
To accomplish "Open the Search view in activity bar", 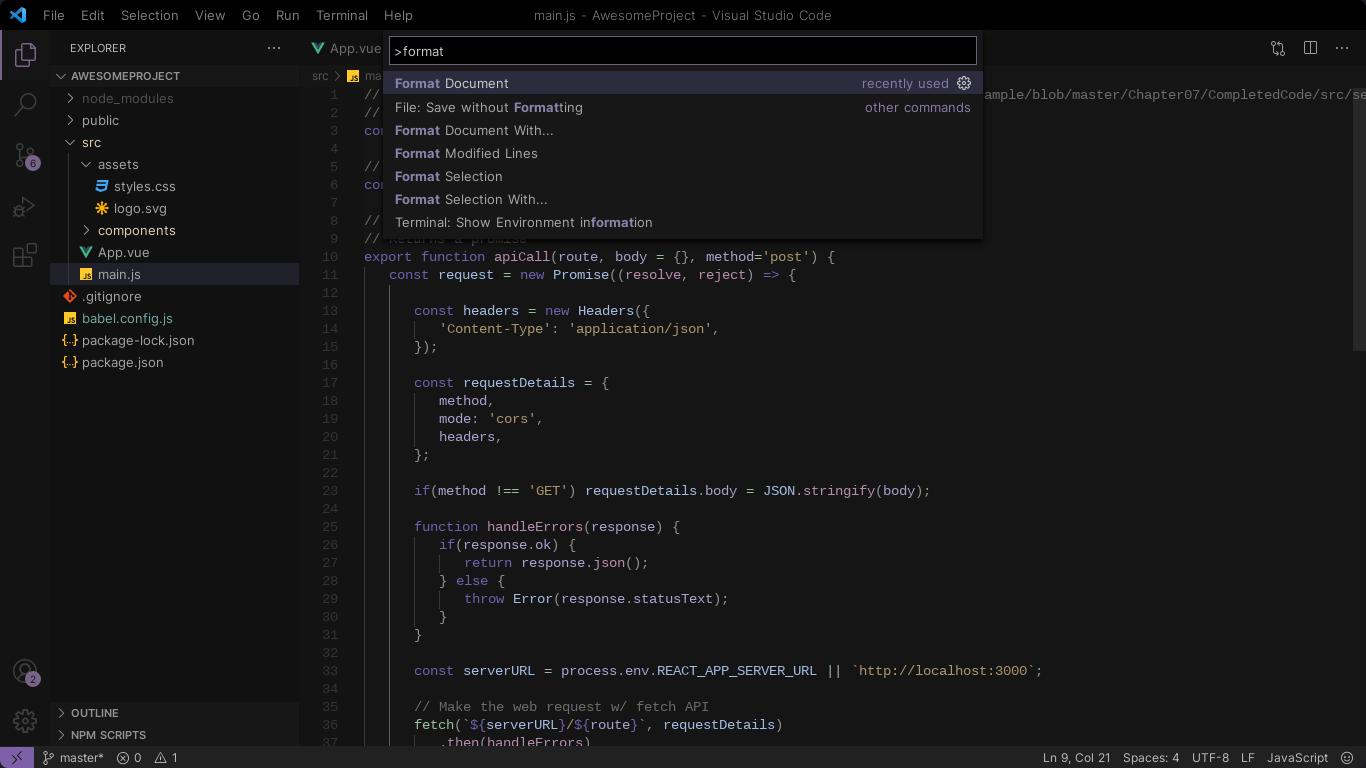I will pyautogui.click(x=25, y=104).
